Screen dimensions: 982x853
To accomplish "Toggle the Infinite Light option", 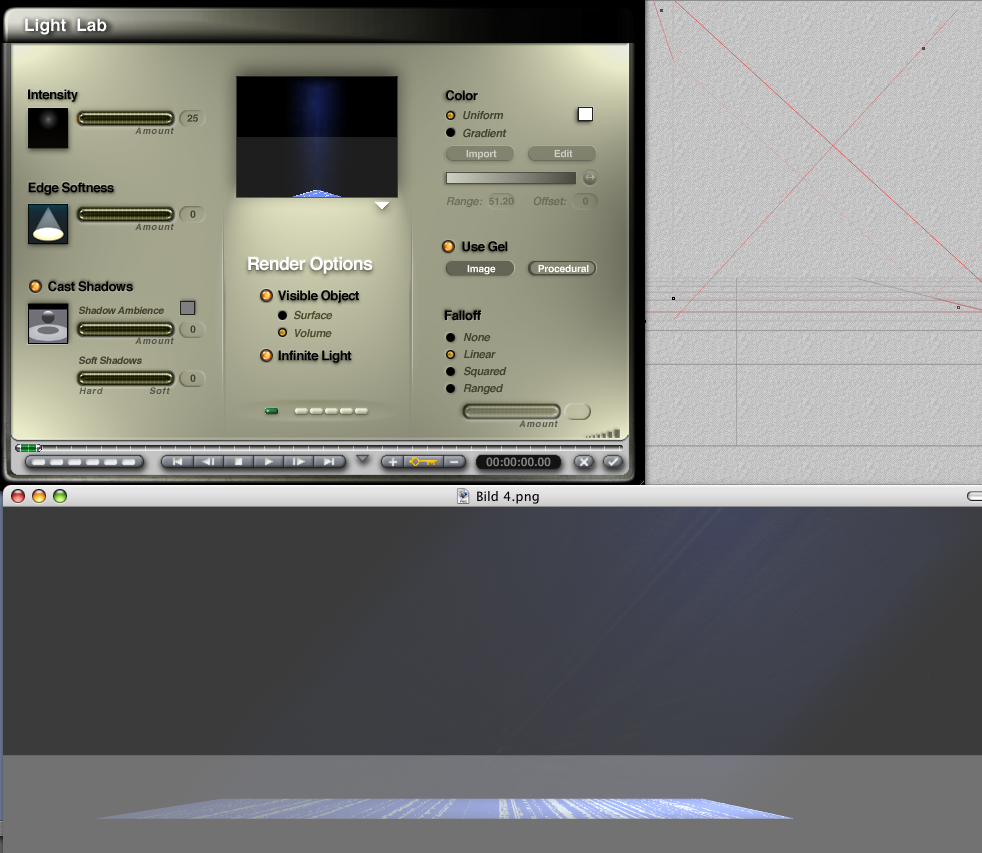I will [x=266, y=356].
